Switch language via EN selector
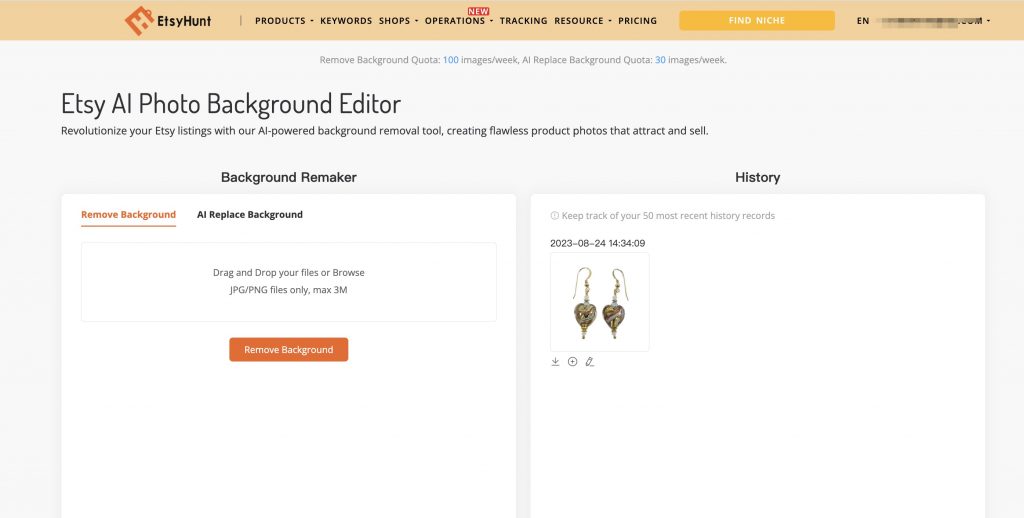Viewport: 1024px width, 518px height. [x=863, y=21]
